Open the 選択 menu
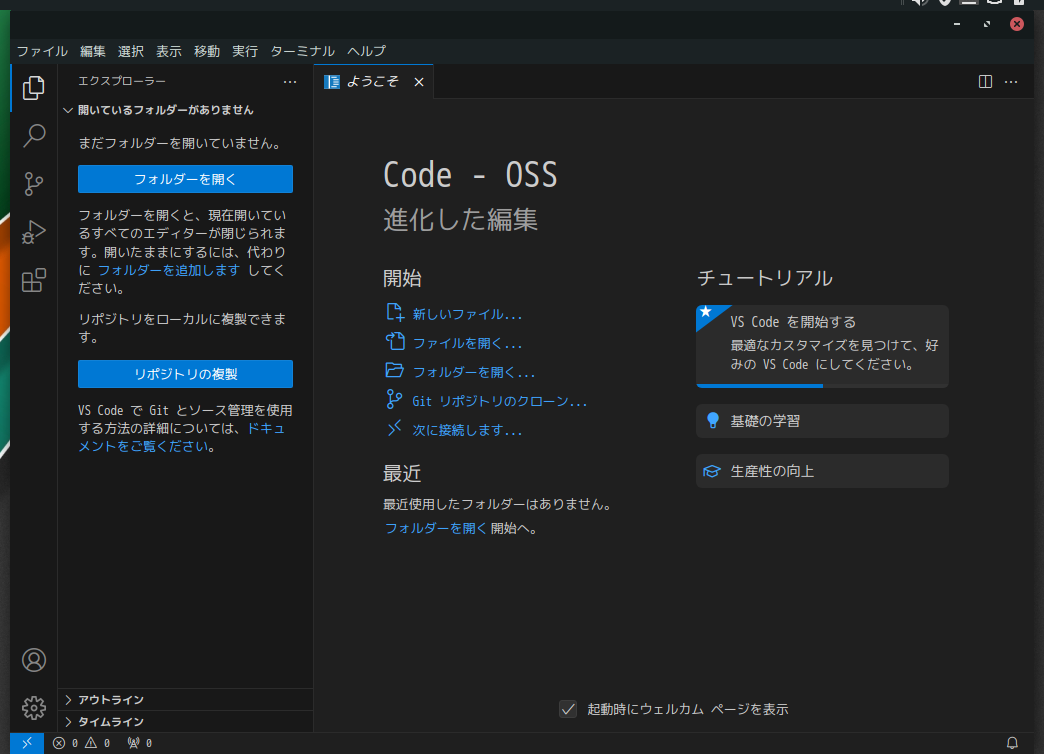The width and height of the screenshot is (1044, 754). click(130, 51)
